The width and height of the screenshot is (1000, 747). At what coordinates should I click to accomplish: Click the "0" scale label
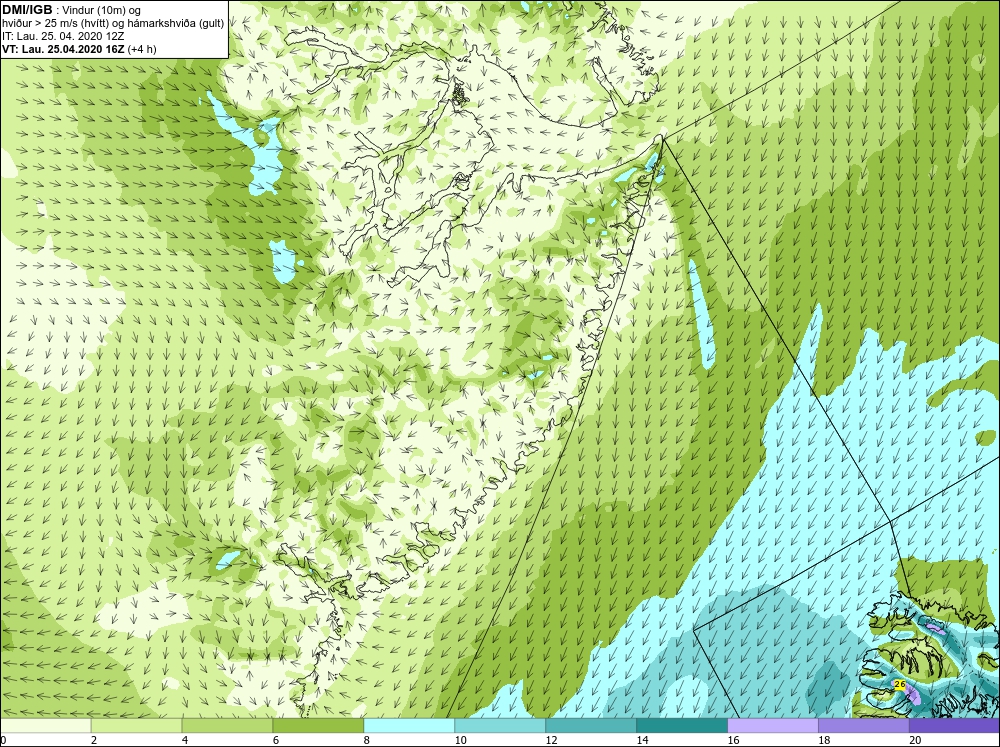(3, 740)
